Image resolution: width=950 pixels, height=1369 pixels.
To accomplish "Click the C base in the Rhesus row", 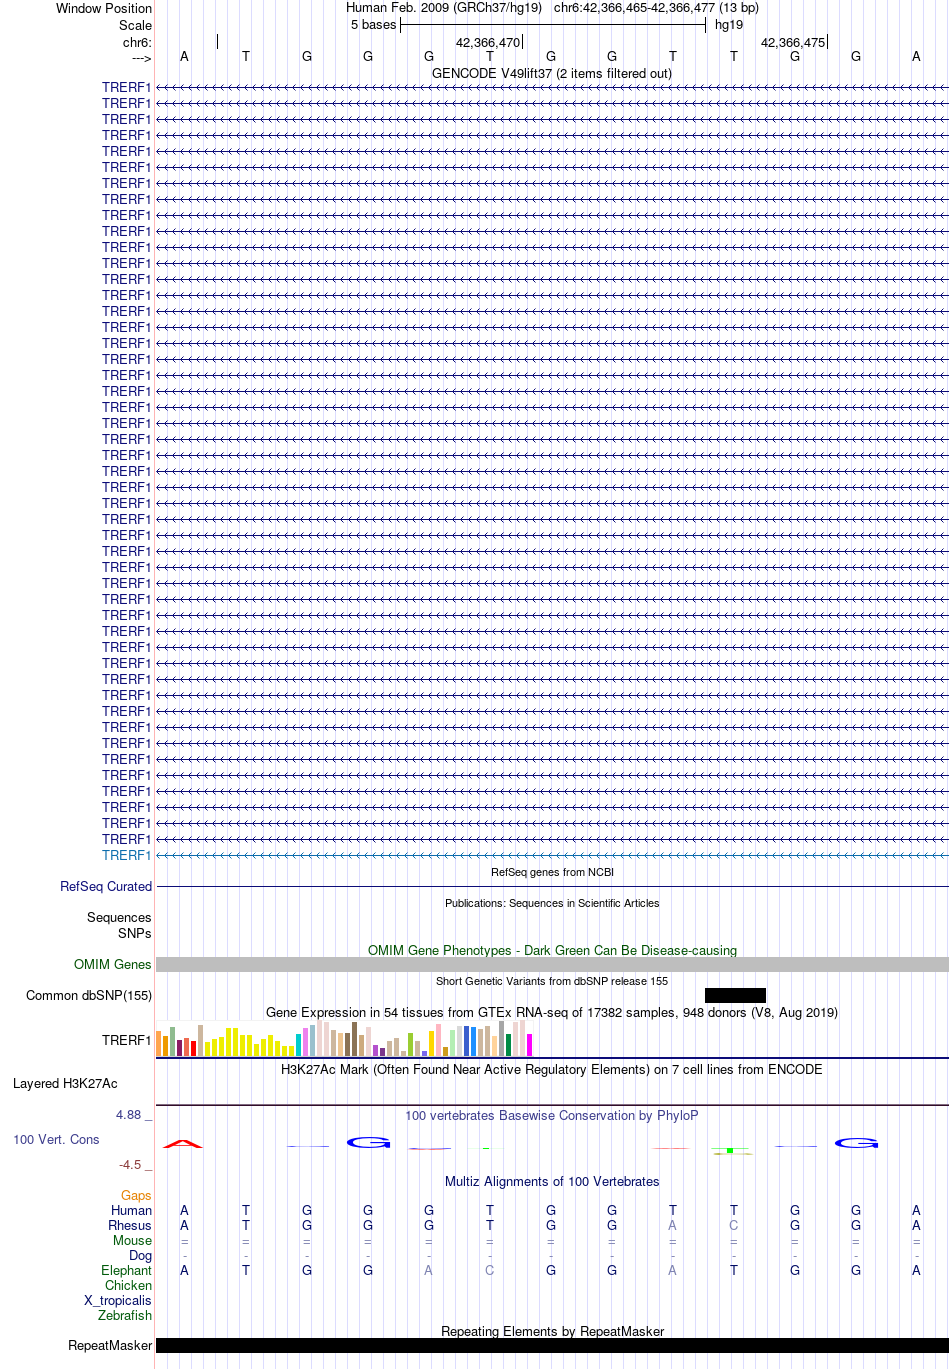I will coord(734,1225).
